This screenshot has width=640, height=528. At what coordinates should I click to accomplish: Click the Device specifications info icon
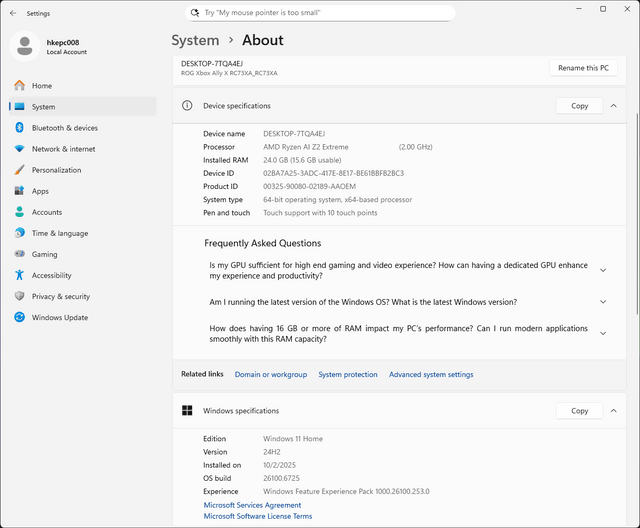click(x=187, y=106)
